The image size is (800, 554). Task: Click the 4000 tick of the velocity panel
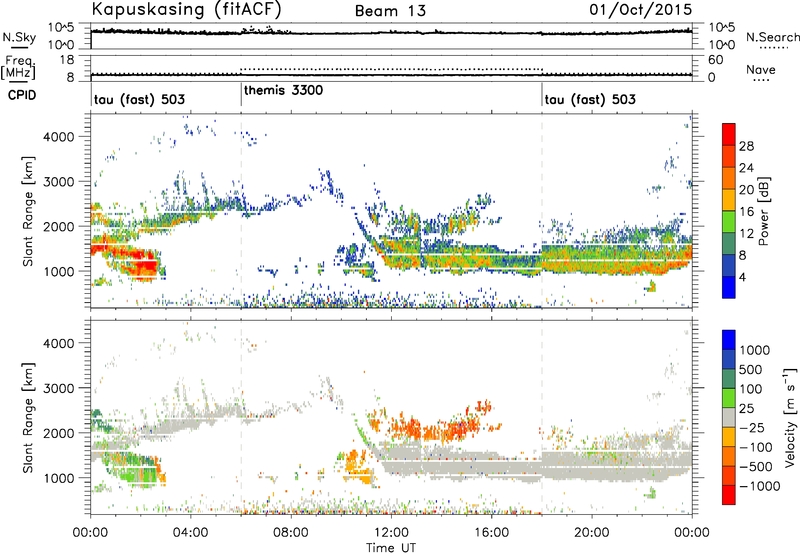click(58, 343)
